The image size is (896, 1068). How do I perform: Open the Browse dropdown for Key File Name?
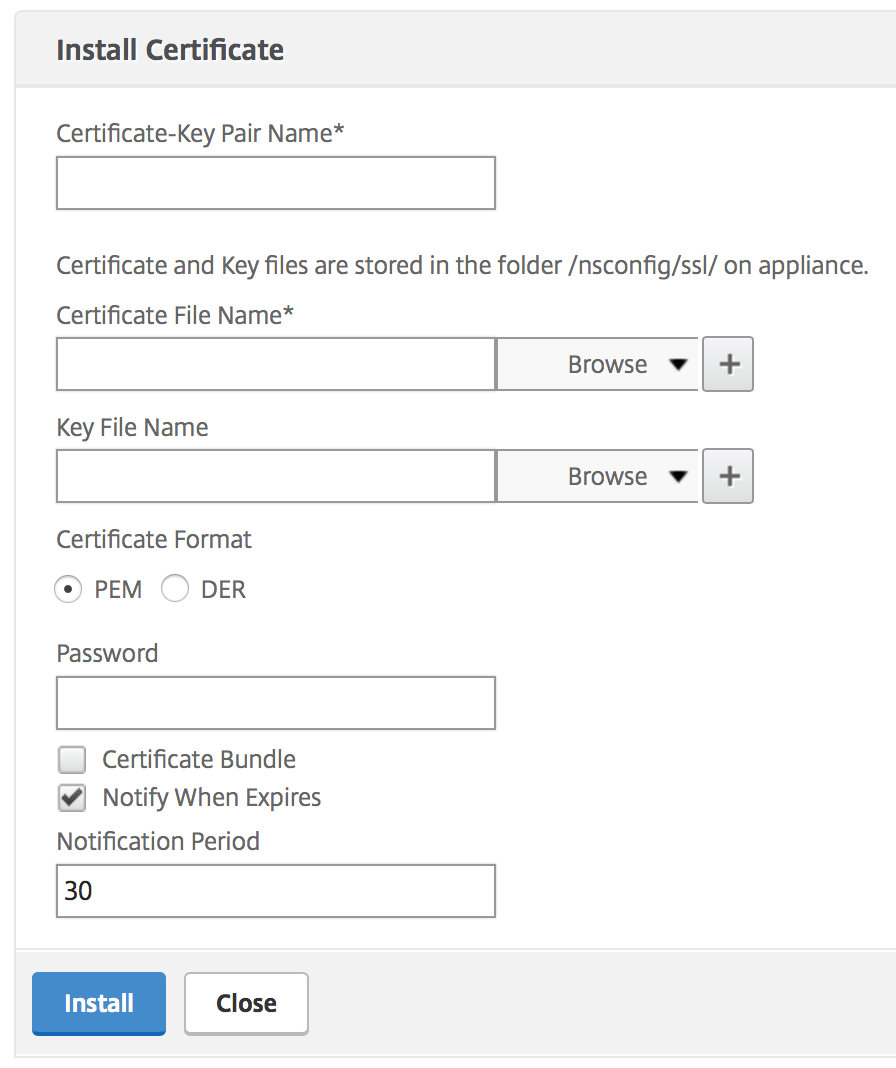click(607, 476)
